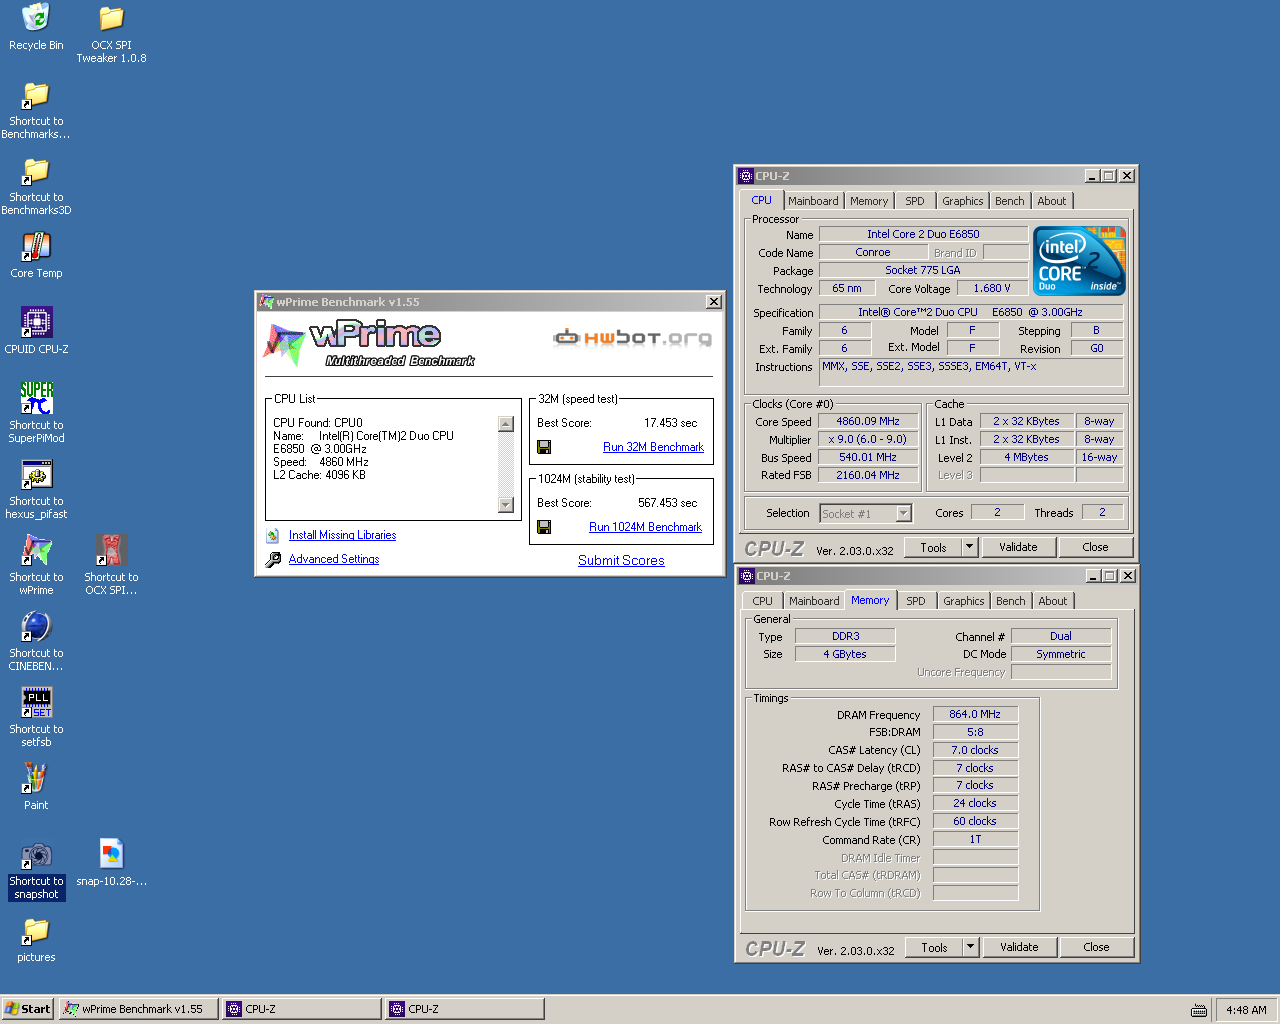This screenshot has width=1280, height=1024.
Task: Select Shortcut to SuperPiMod icon
Action: tap(36, 398)
